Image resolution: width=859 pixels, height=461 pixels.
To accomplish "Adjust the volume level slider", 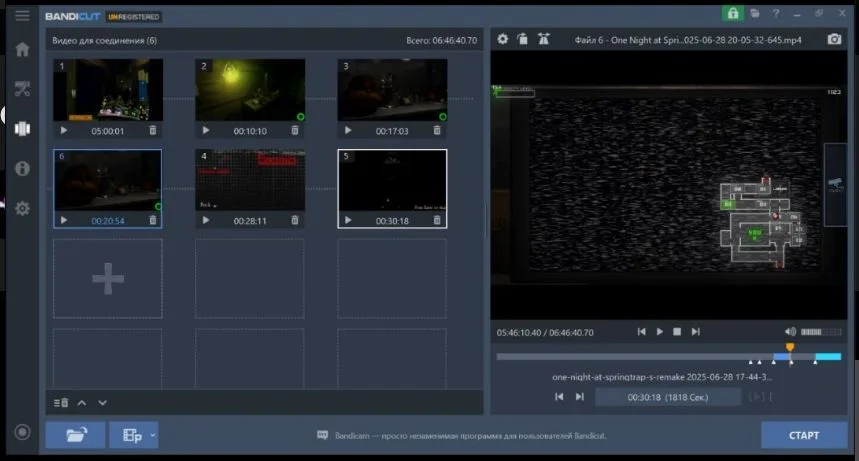I will click(x=821, y=332).
